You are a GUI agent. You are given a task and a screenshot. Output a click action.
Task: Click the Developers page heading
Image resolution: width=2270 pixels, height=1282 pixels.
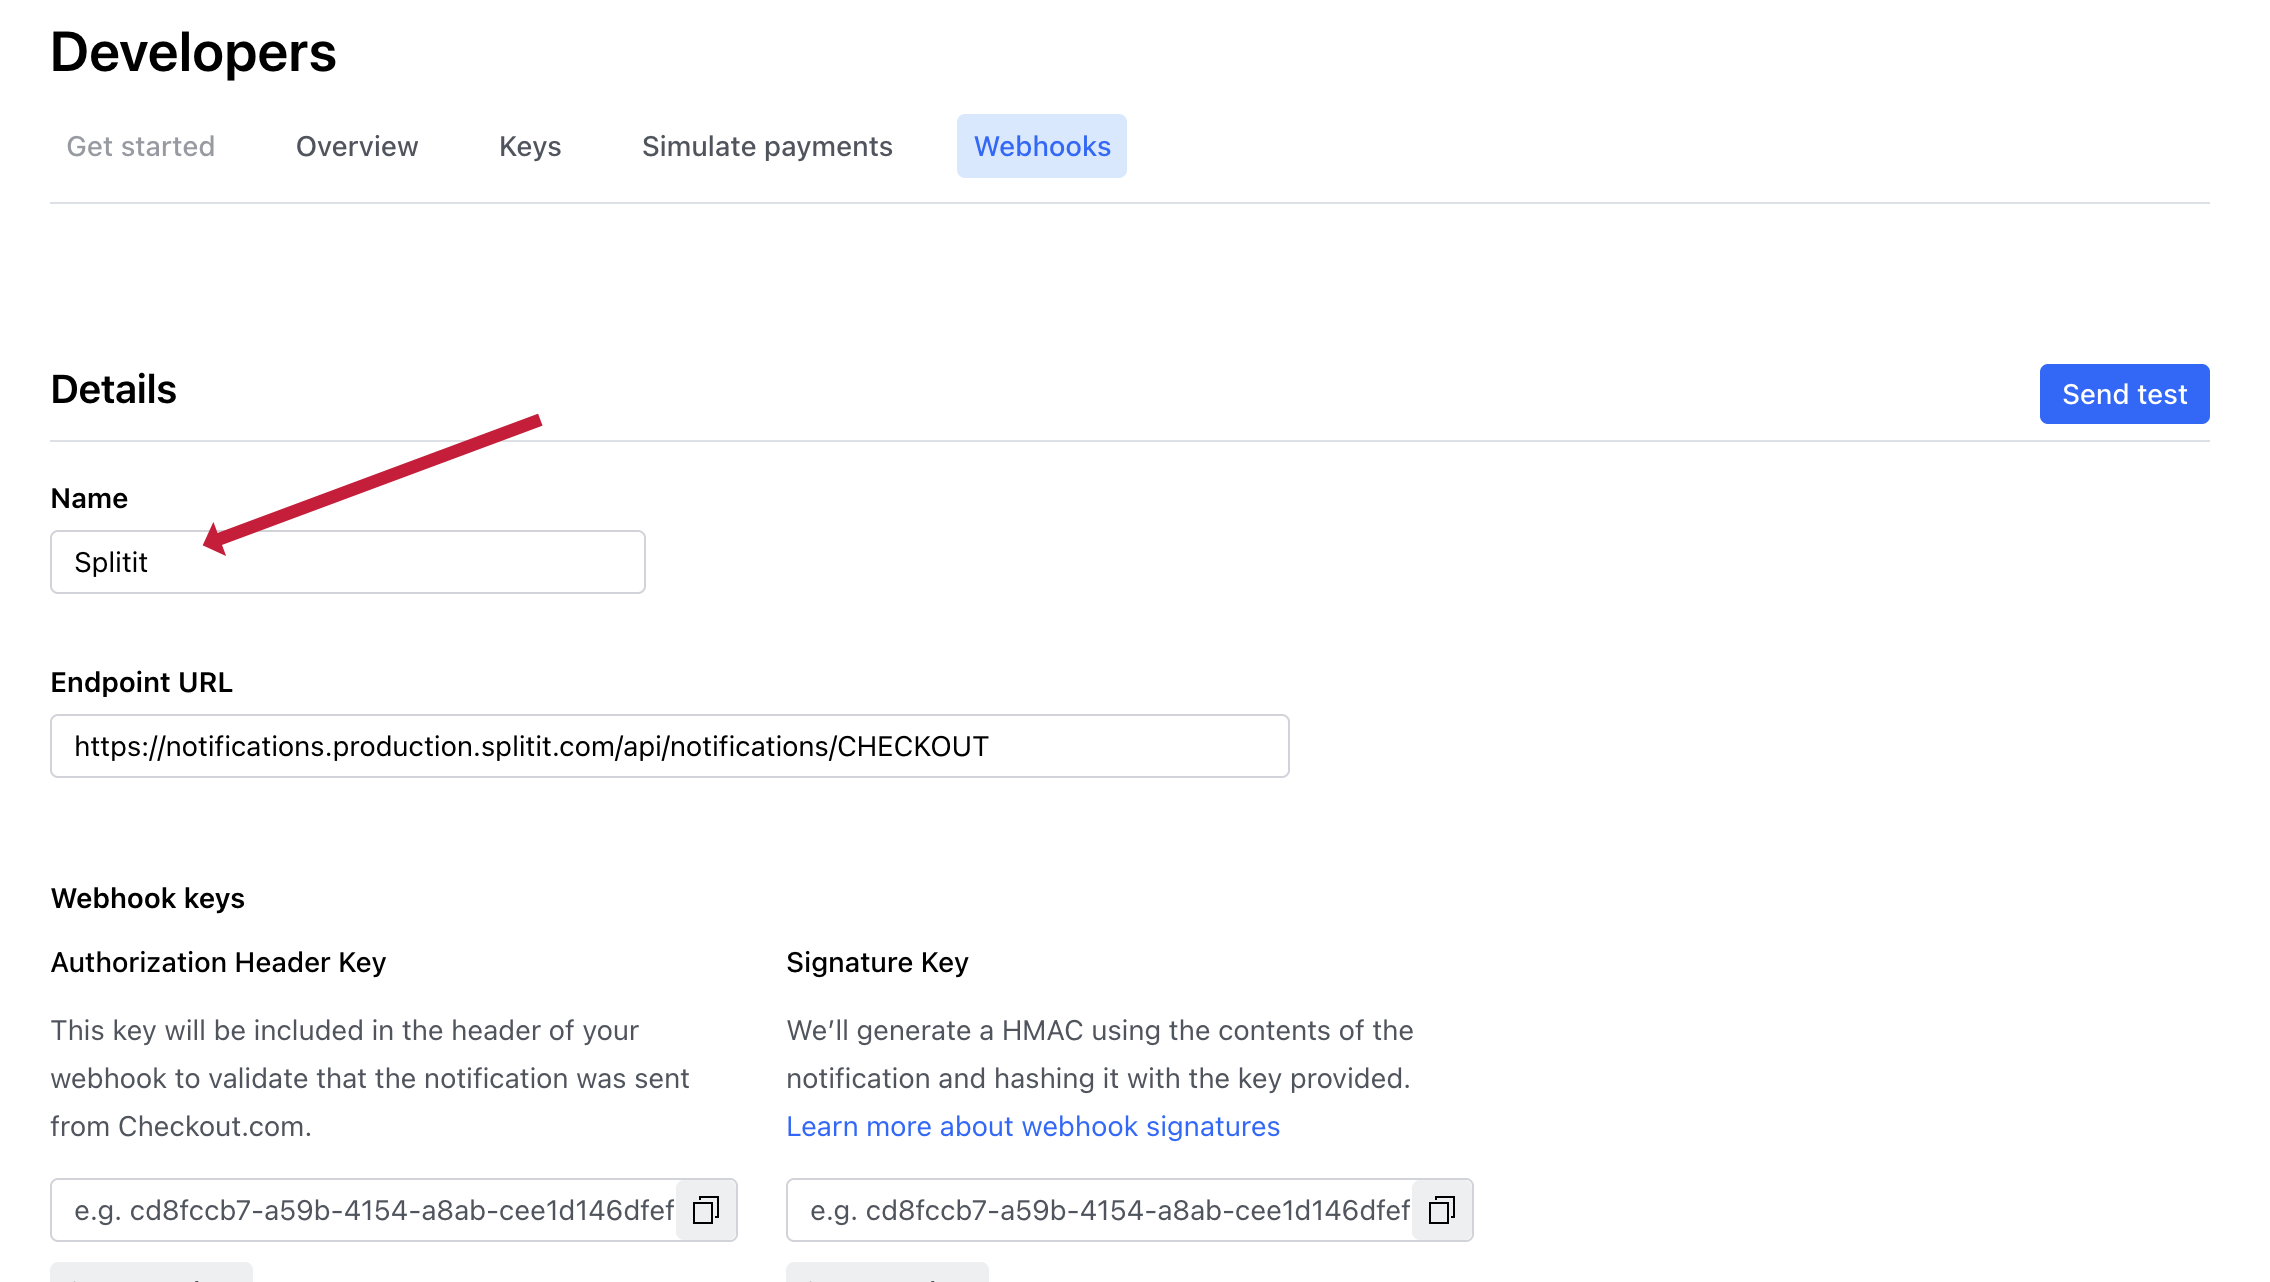[194, 52]
